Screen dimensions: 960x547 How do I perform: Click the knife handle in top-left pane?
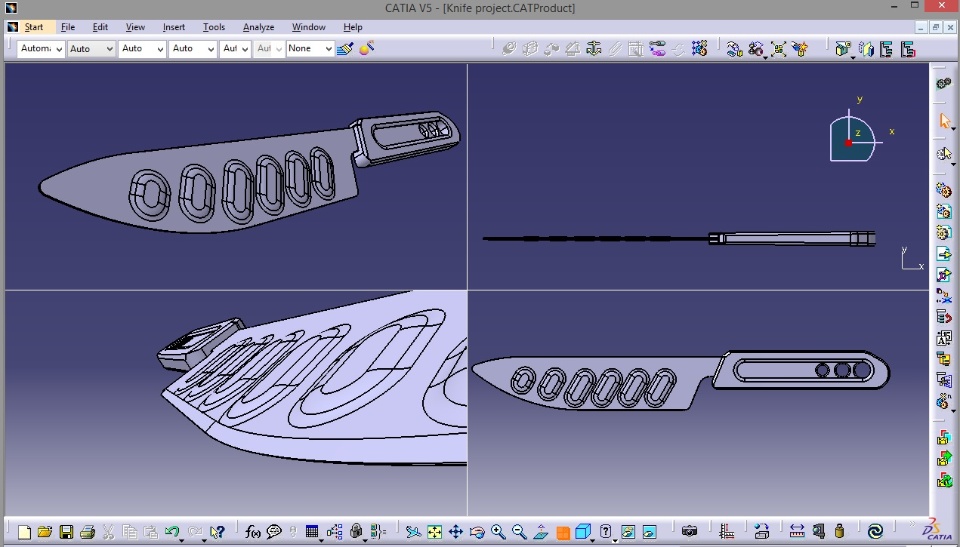click(405, 138)
